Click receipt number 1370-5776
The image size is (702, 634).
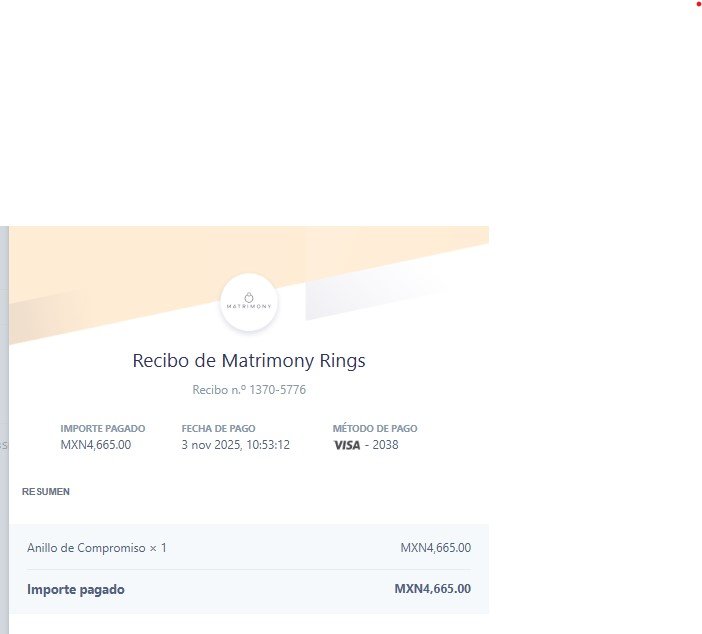(x=249, y=390)
